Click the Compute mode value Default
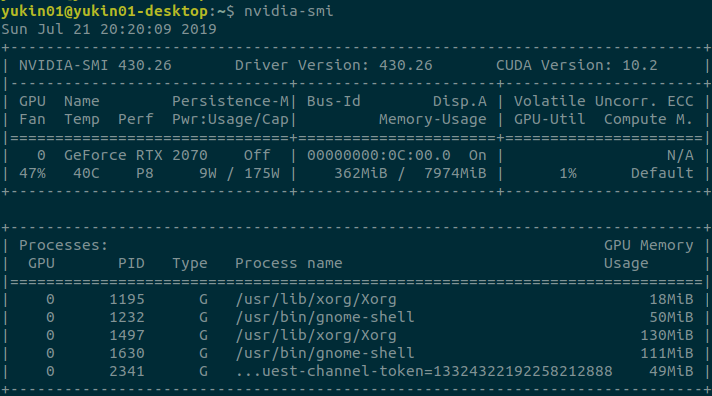Viewport: 712px width, 396px height. pyautogui.click(x=662, y=173)
